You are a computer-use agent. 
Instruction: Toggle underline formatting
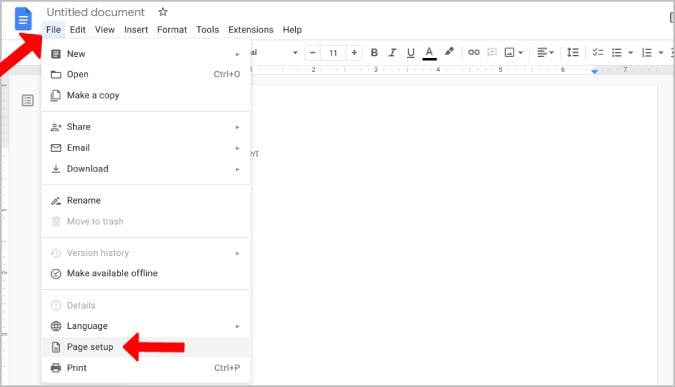411,53
